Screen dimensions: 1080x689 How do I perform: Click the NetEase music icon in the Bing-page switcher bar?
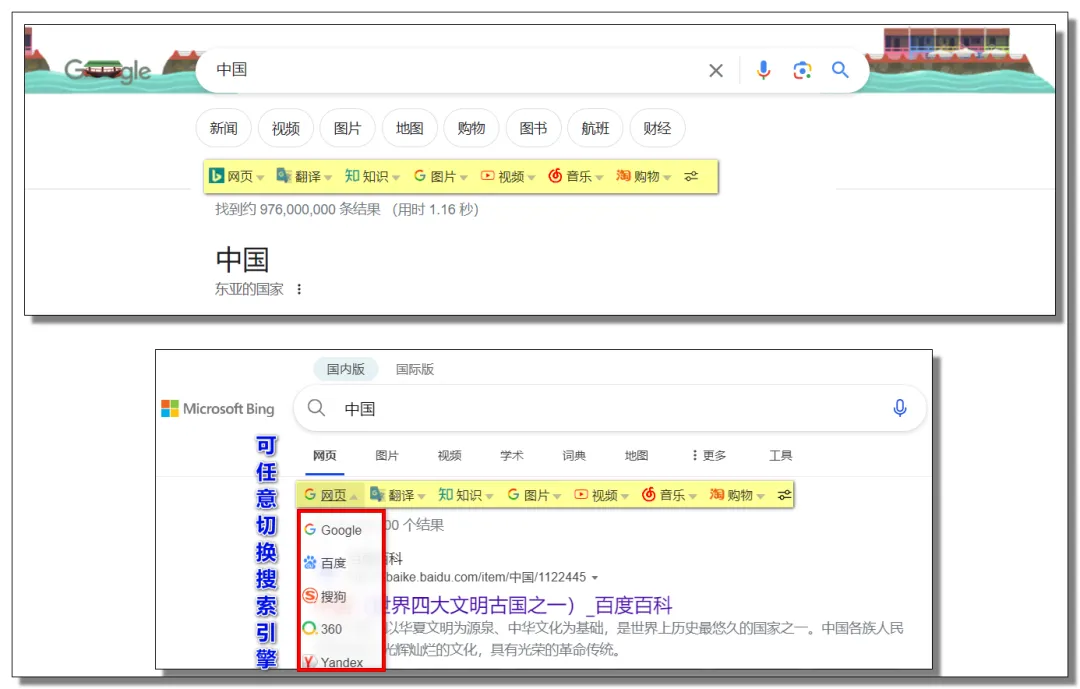(x=648, y=494)
